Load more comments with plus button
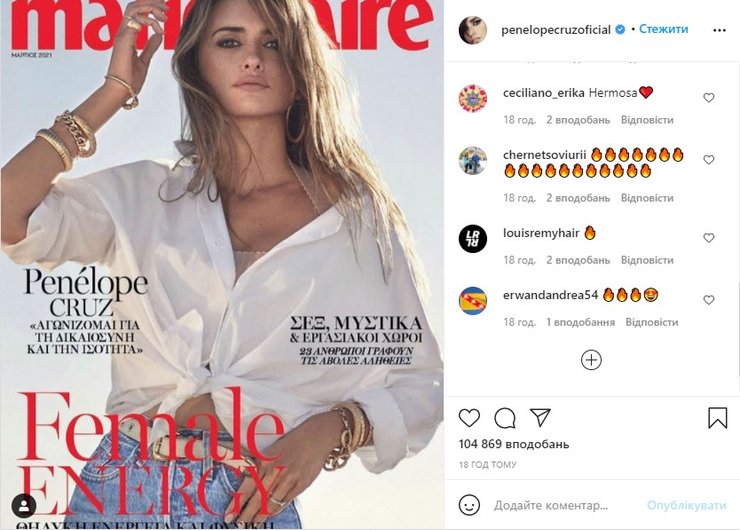The width and height of the screenshot is (740, 530). pyautogui.click(x=591, y=360)
